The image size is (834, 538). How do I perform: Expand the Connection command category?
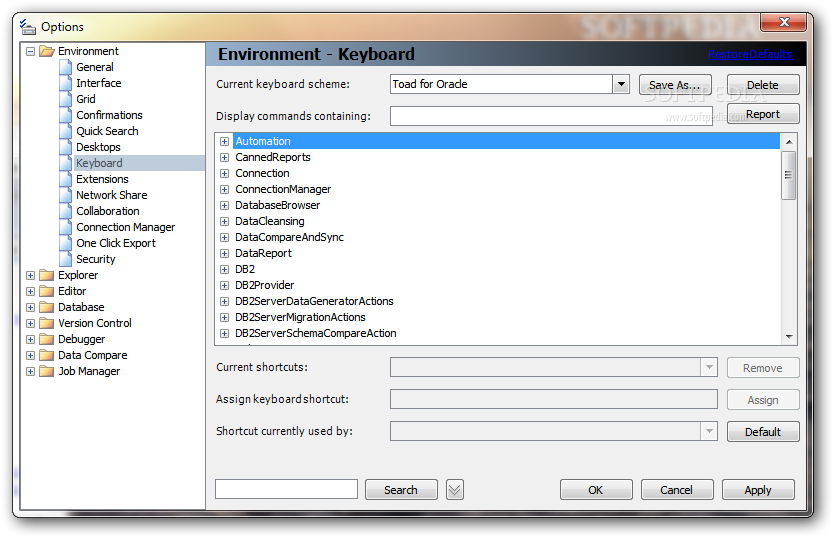[x=224, y=173]
